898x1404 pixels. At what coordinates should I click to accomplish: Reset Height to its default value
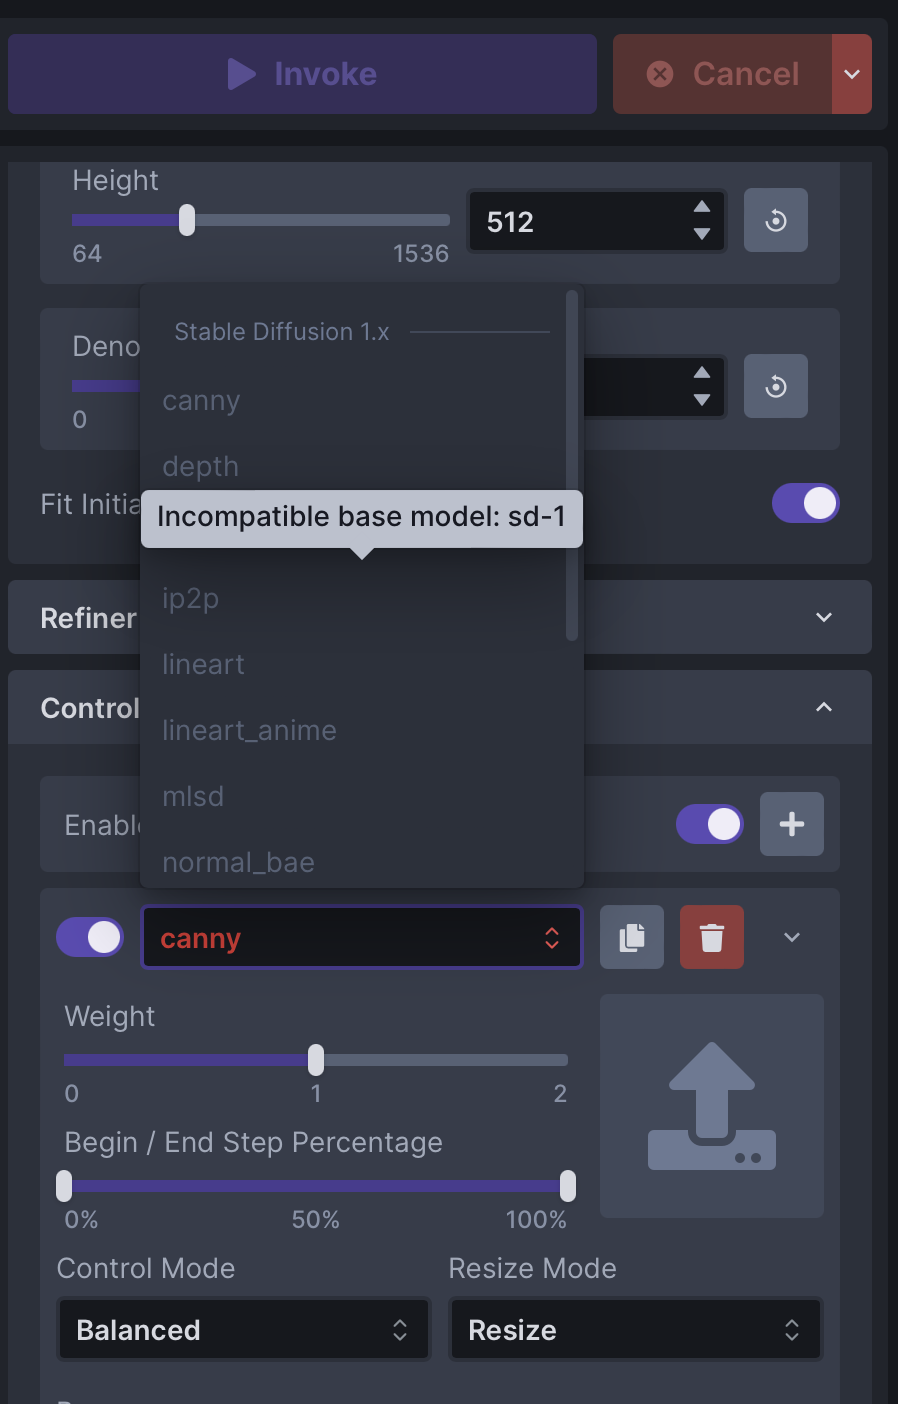pos(775,220)
